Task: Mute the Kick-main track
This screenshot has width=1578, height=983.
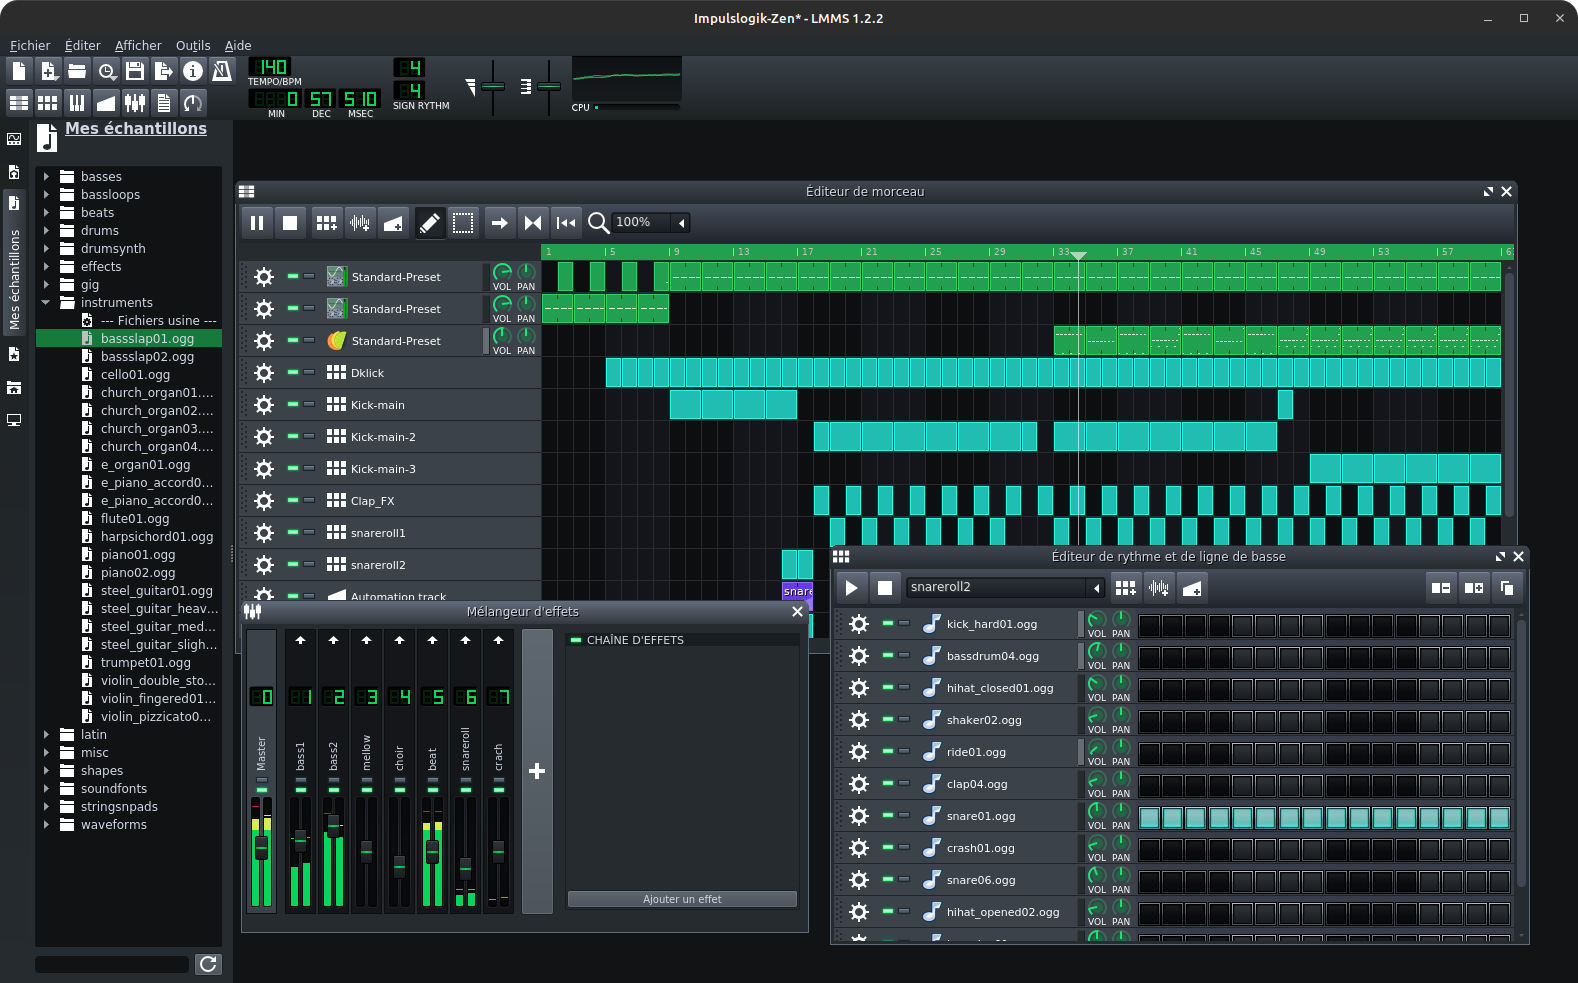Action: [x=292, y=404]
